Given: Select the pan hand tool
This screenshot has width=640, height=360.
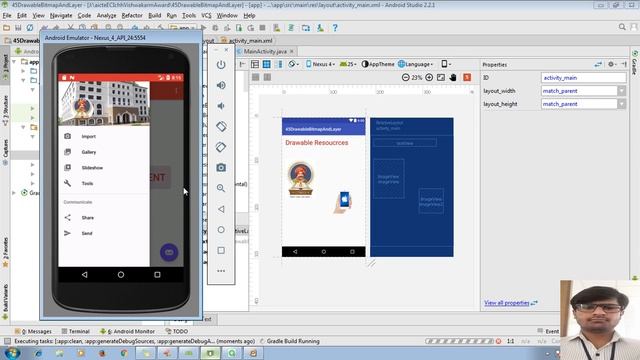Looking at the screenshot, I should click(453, 77).
